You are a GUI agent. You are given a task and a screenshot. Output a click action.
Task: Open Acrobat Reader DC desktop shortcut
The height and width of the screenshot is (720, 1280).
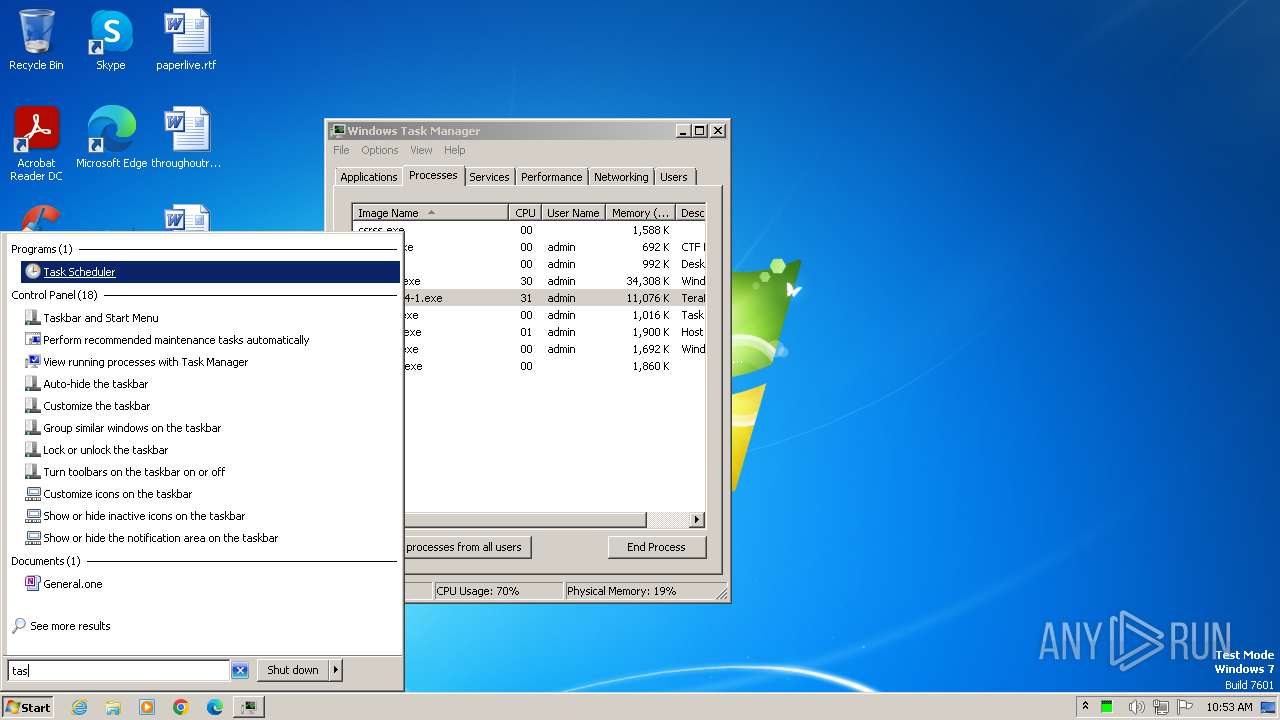click(x=36, y=144)
